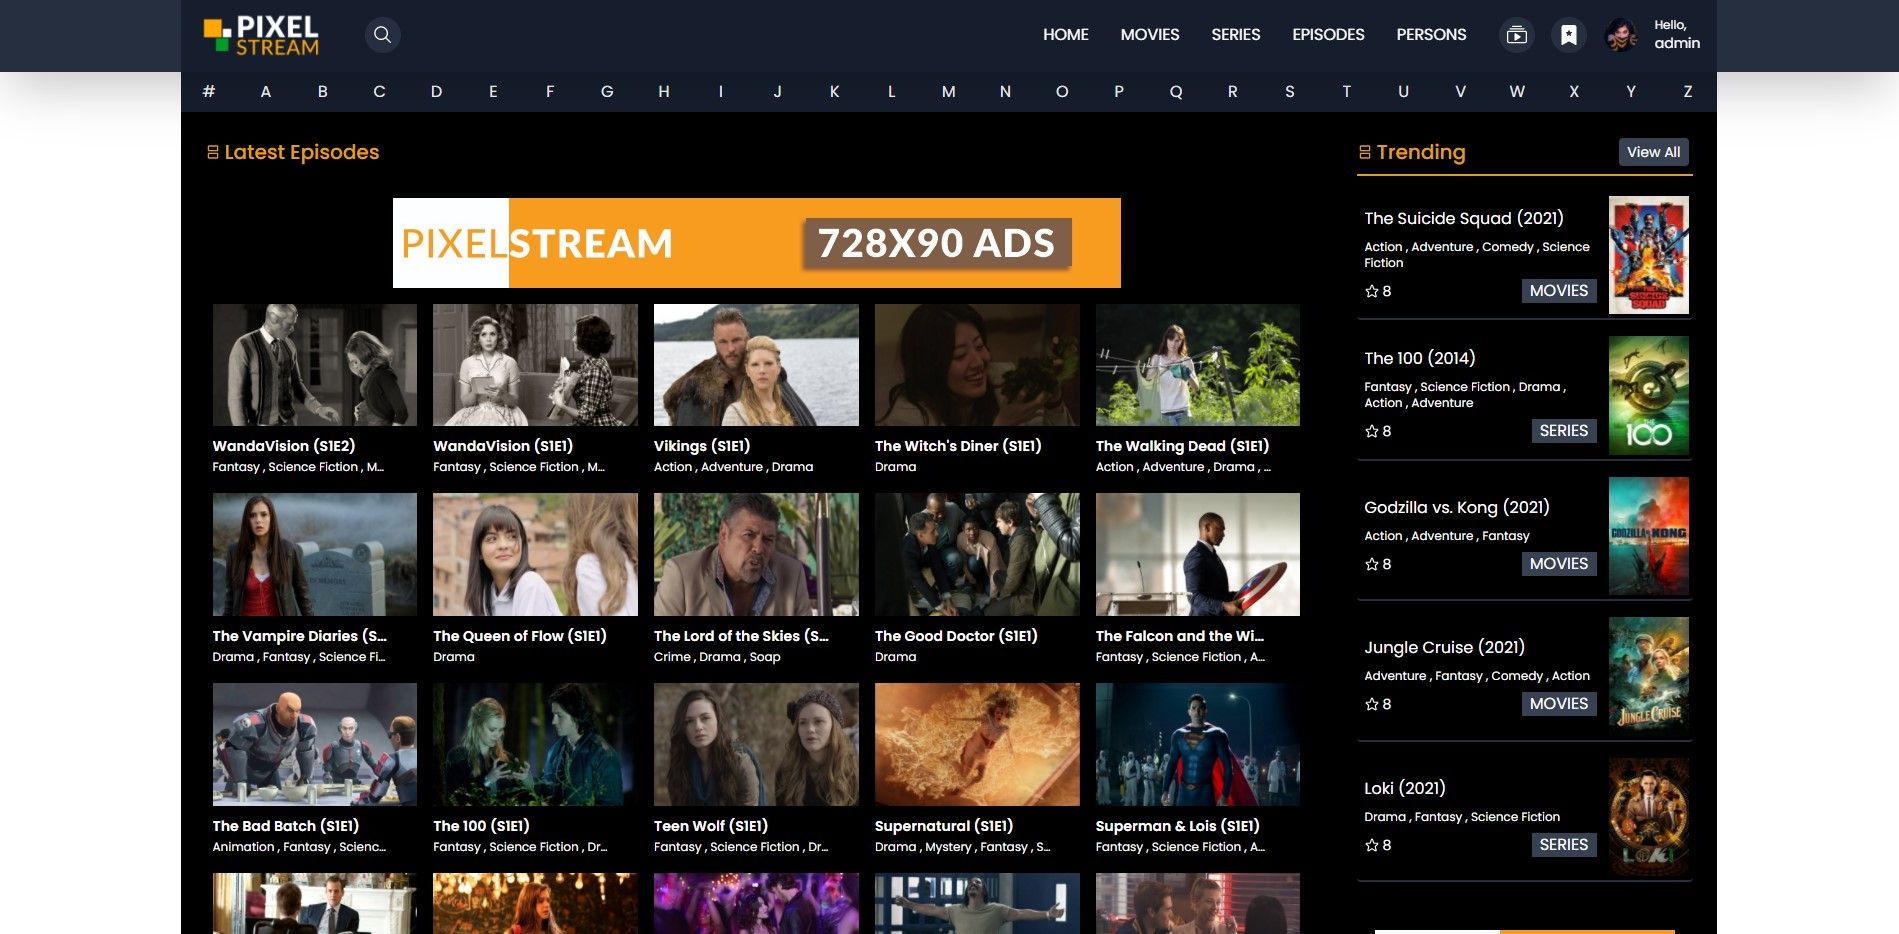
Task: Click SERIES tag on The 100
Action: [x=1564, y=431]
